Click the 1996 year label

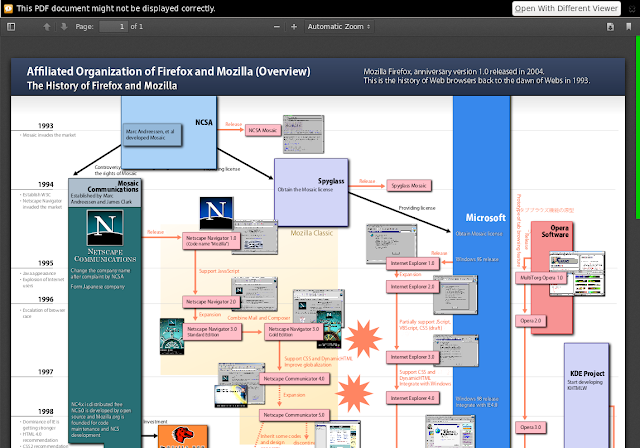point(46,299)
